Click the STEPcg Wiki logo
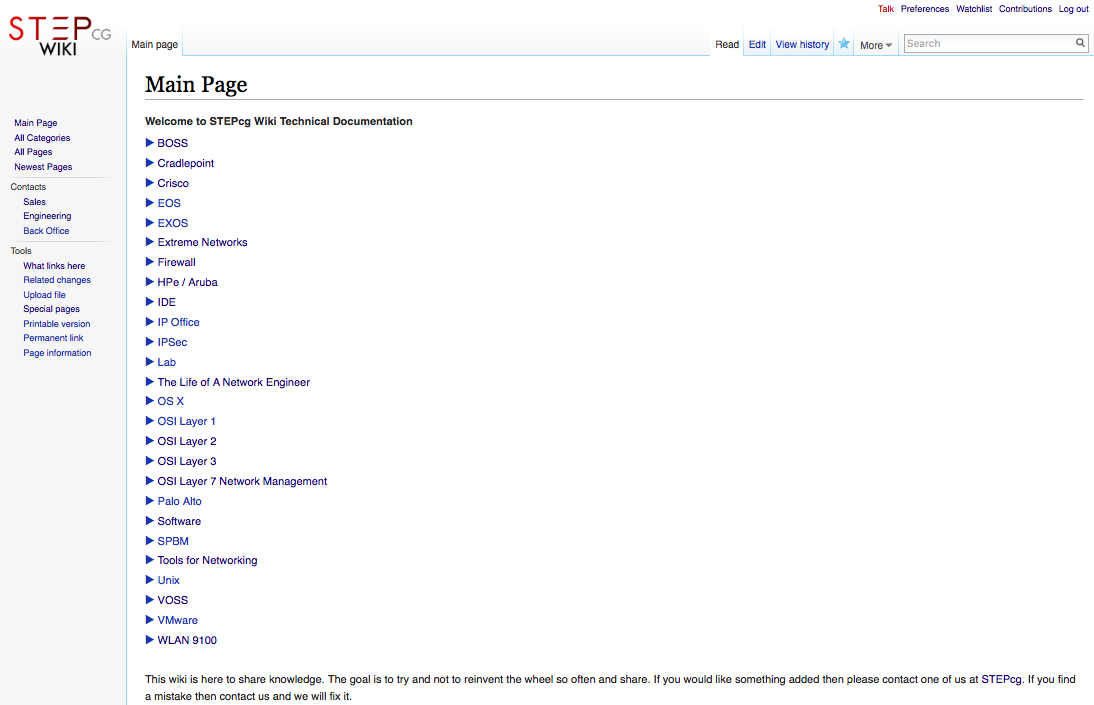 (x=60, y=36)
